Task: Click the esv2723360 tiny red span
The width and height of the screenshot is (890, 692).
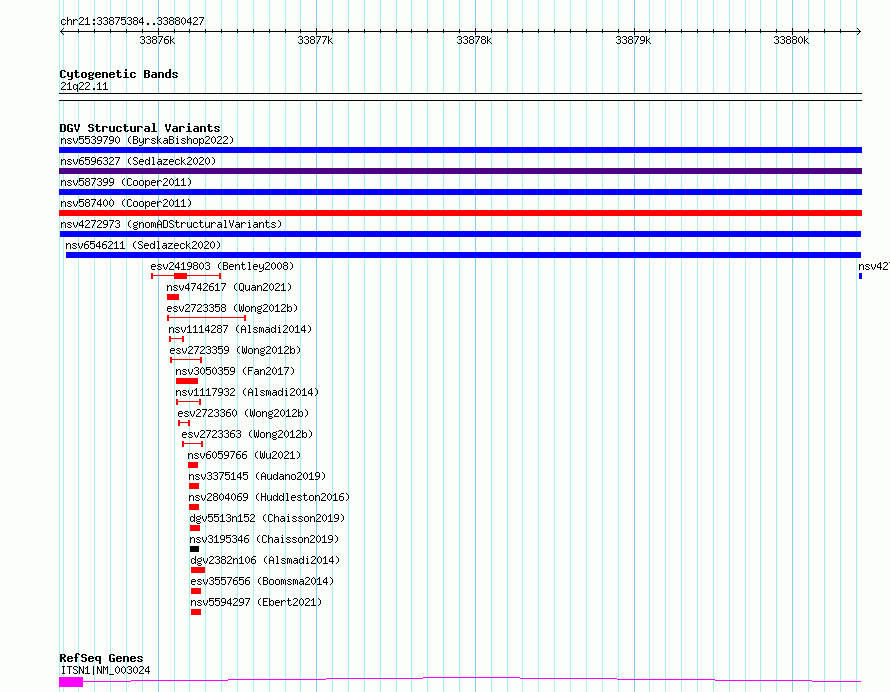Action: (184, 423)
